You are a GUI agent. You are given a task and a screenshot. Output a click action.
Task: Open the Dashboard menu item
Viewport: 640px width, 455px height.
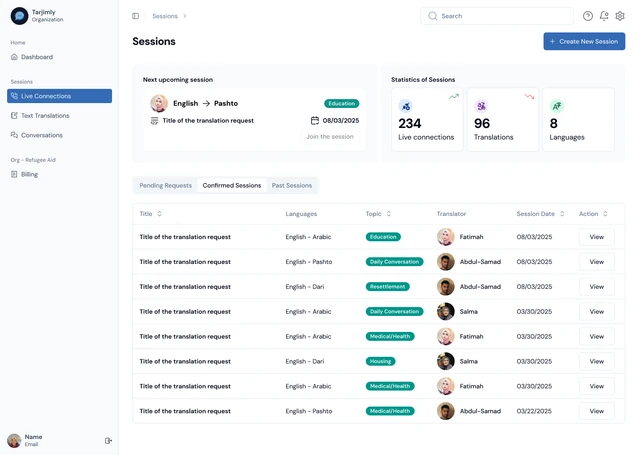coord(60,57)
